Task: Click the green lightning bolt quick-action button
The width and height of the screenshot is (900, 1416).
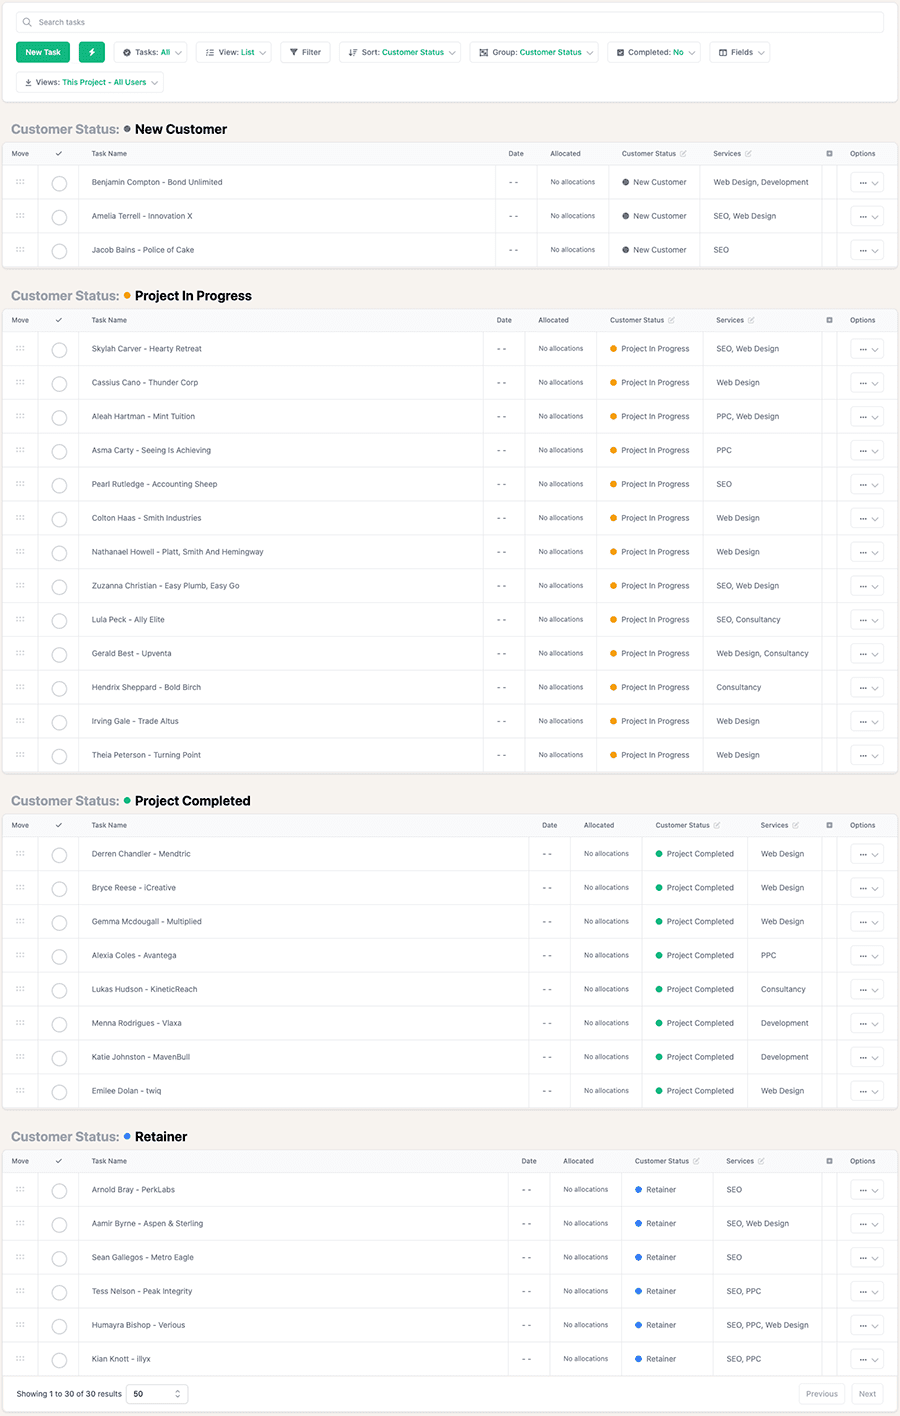Action: pos(91,52)
